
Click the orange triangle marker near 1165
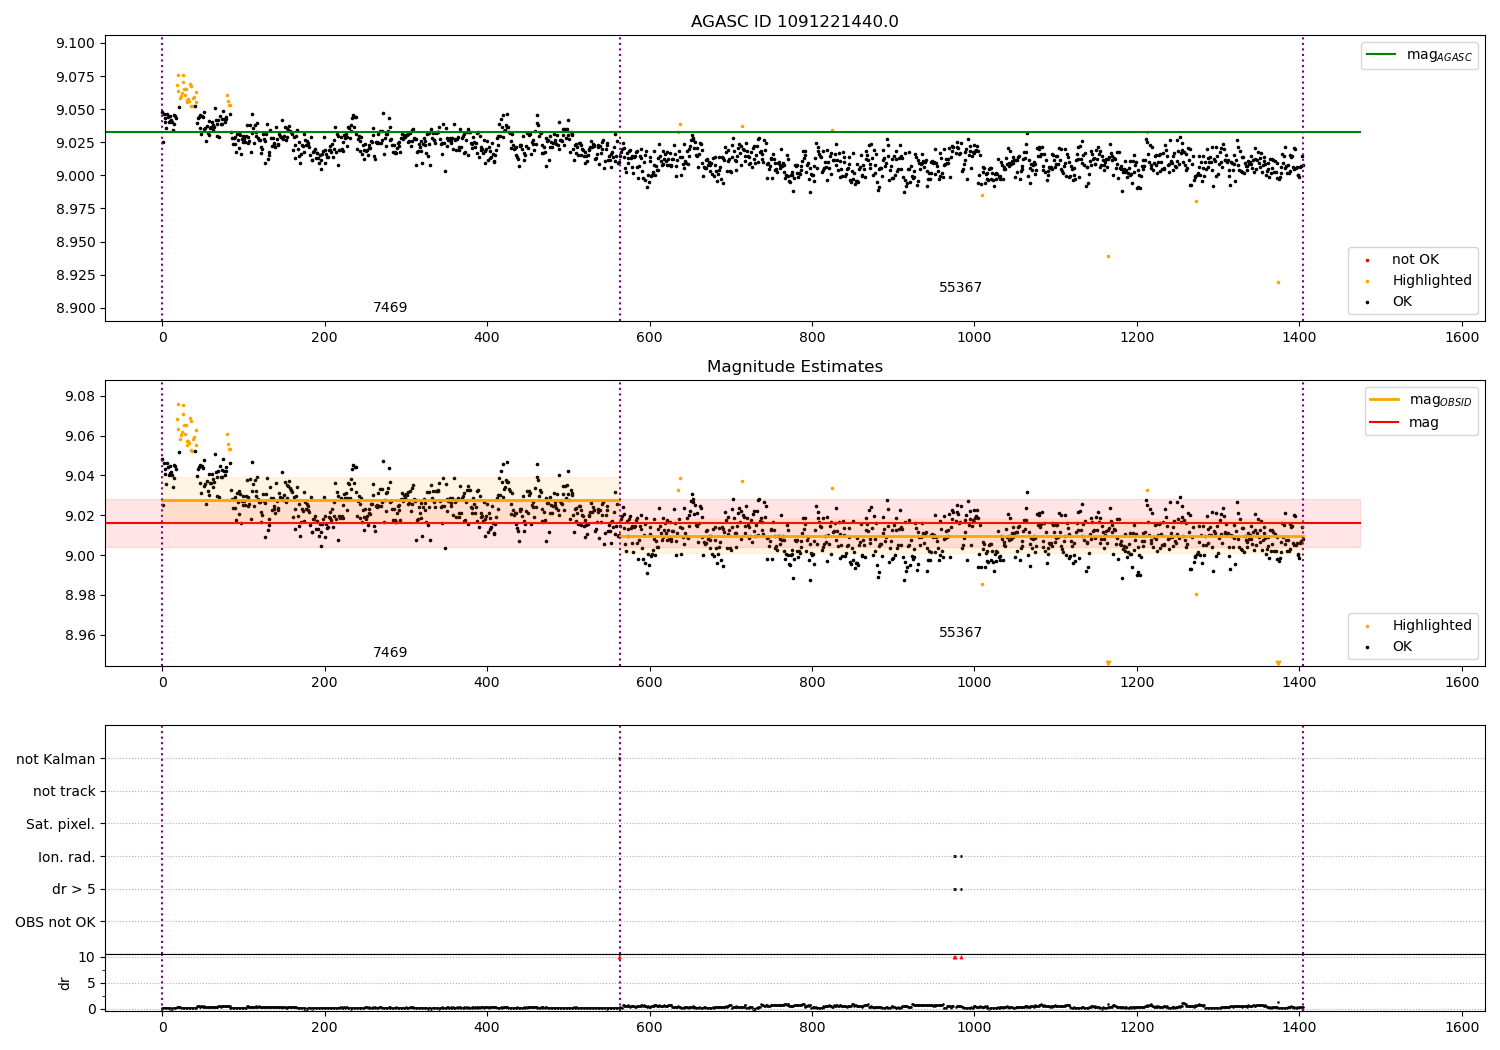(x=1108, y=663)
